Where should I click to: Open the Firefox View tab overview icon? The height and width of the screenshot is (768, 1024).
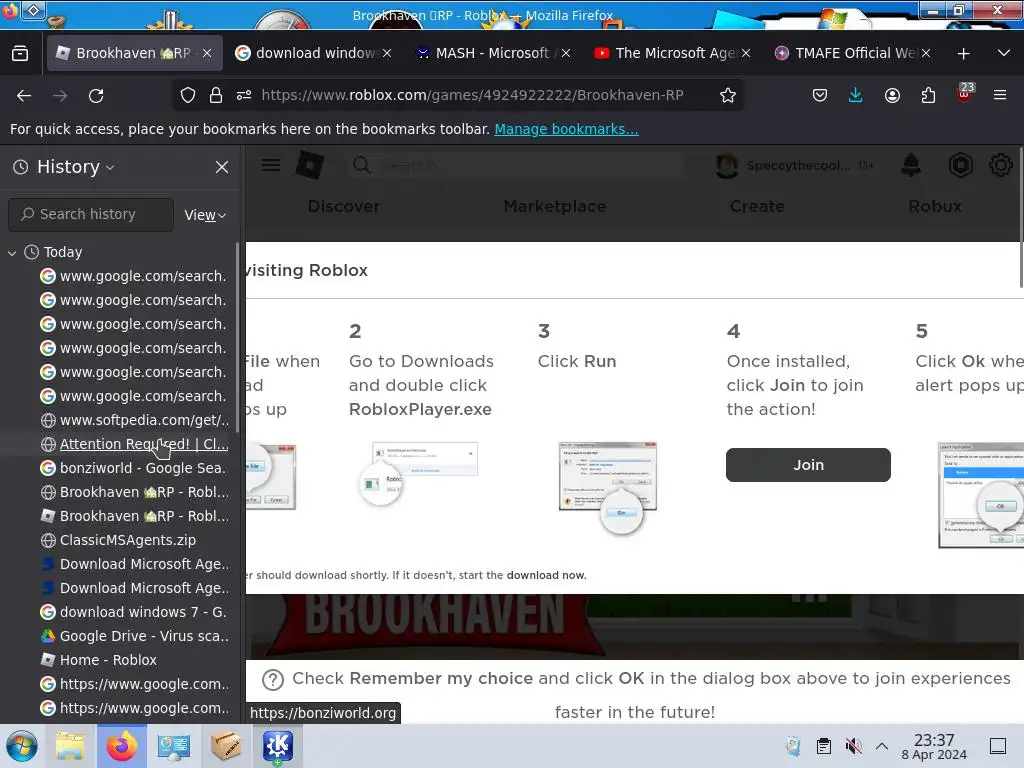click(x=20, y=54)
